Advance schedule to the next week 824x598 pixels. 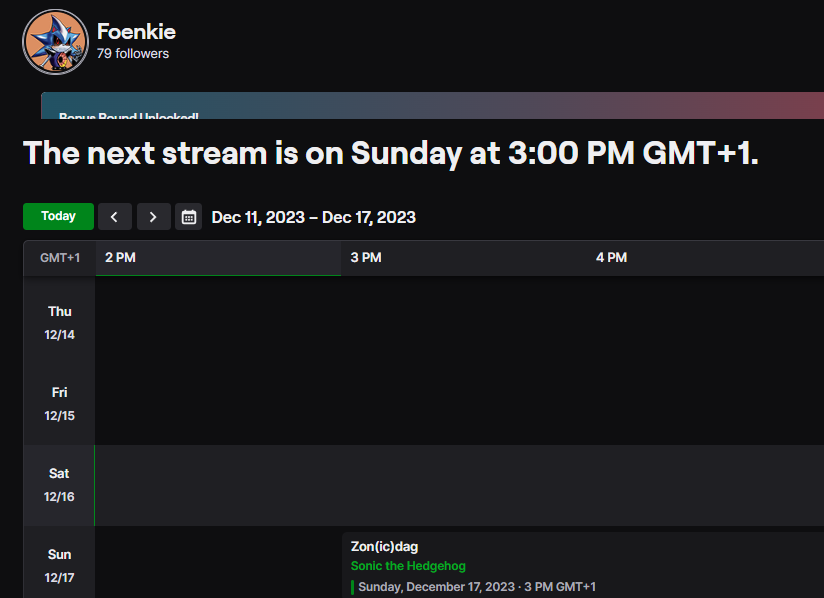point(153,217)
